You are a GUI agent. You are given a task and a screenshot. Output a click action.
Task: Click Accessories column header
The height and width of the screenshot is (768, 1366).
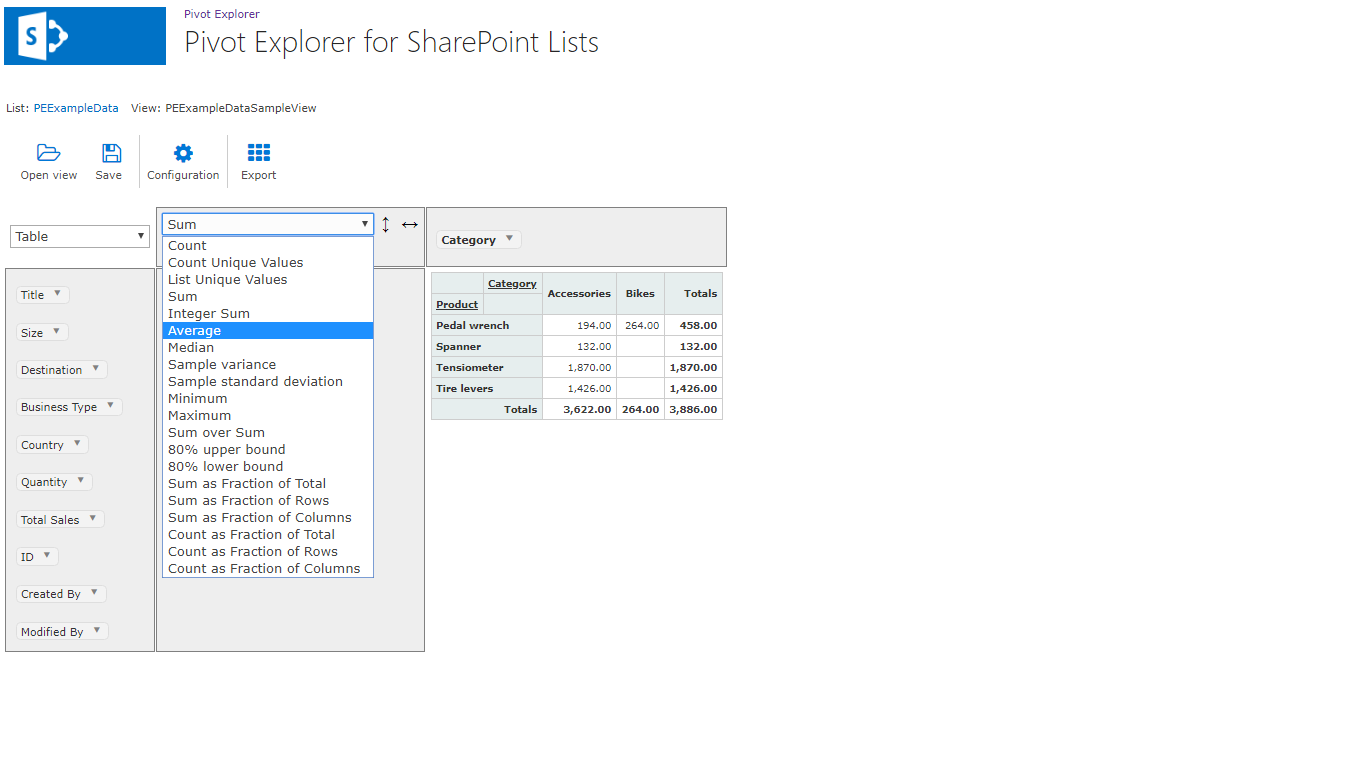tap(579, 294)
